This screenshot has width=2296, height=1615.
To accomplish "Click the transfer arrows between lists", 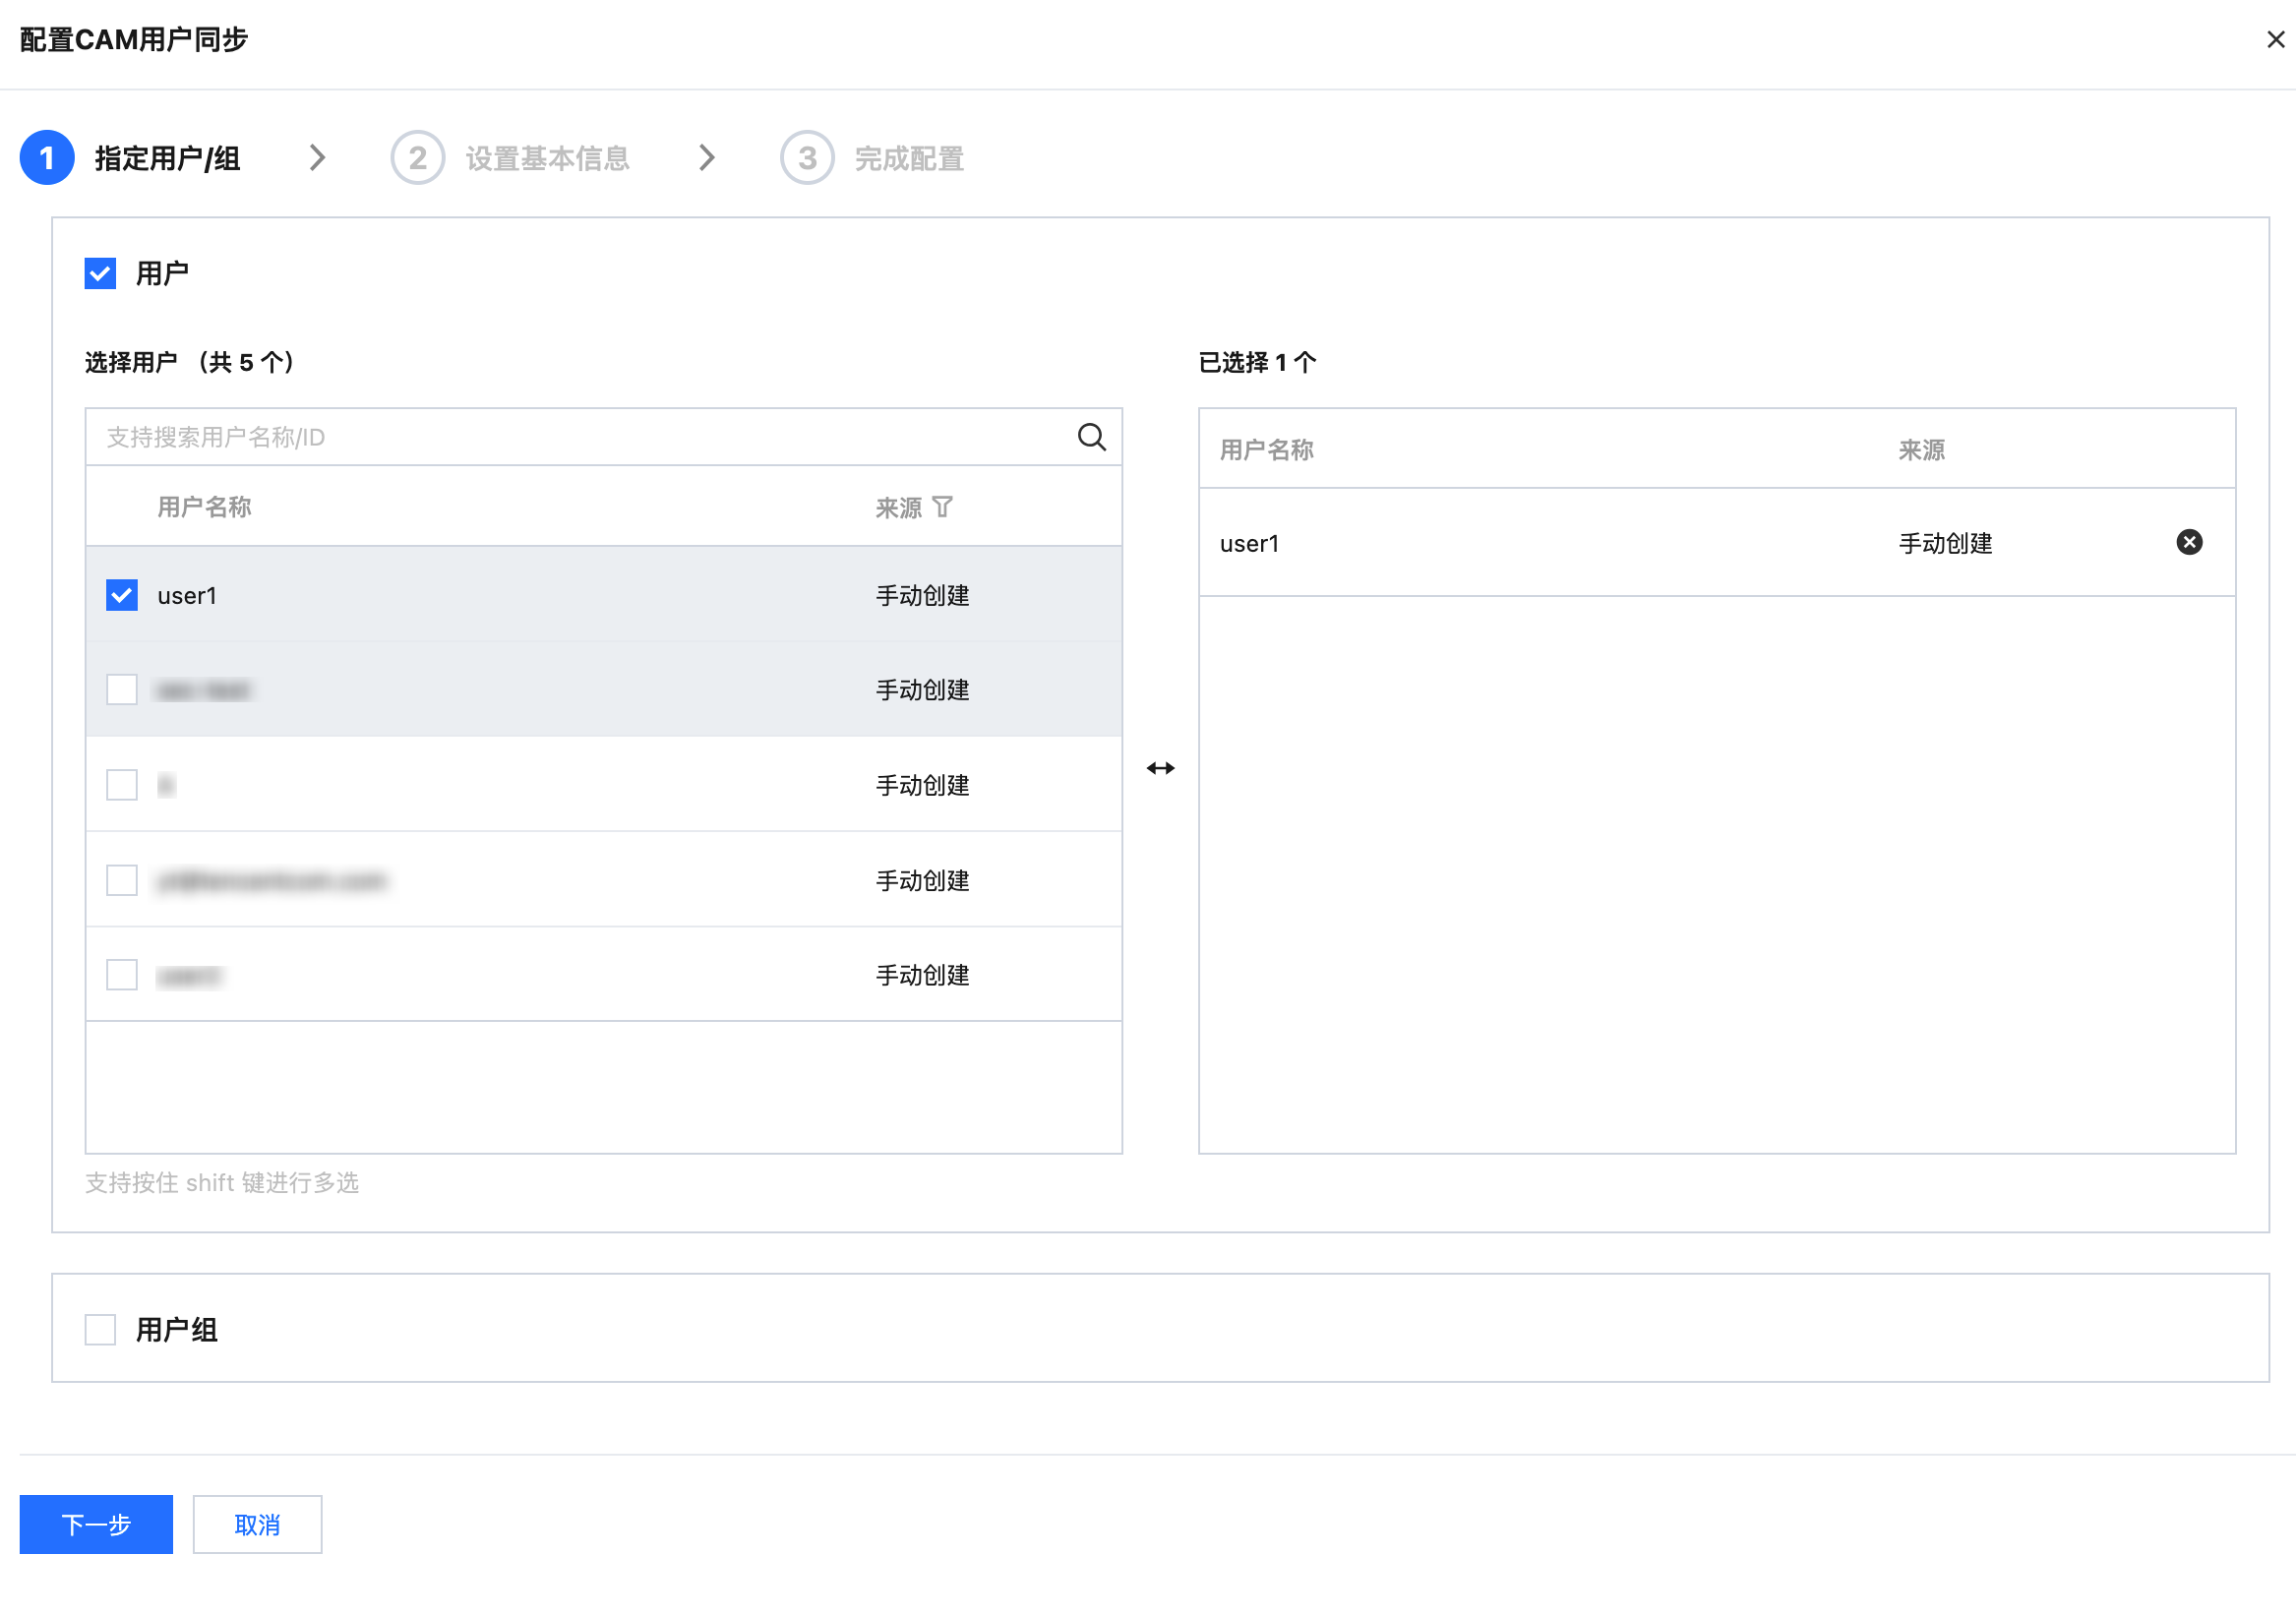I will coord(1160,768).
